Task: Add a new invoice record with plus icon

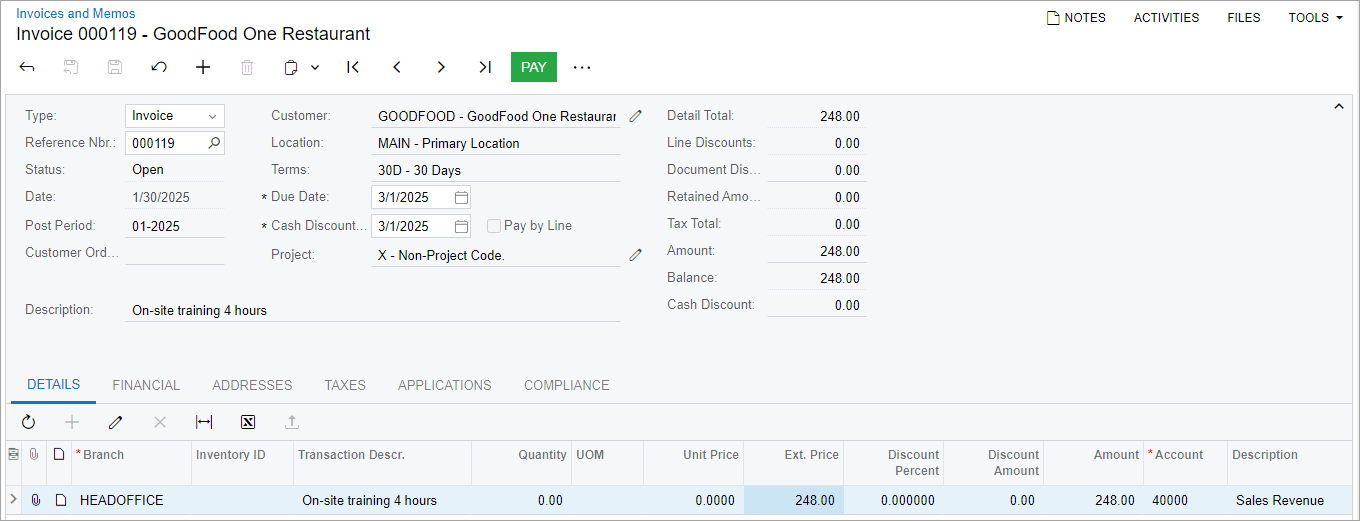Action: [203, 67]
